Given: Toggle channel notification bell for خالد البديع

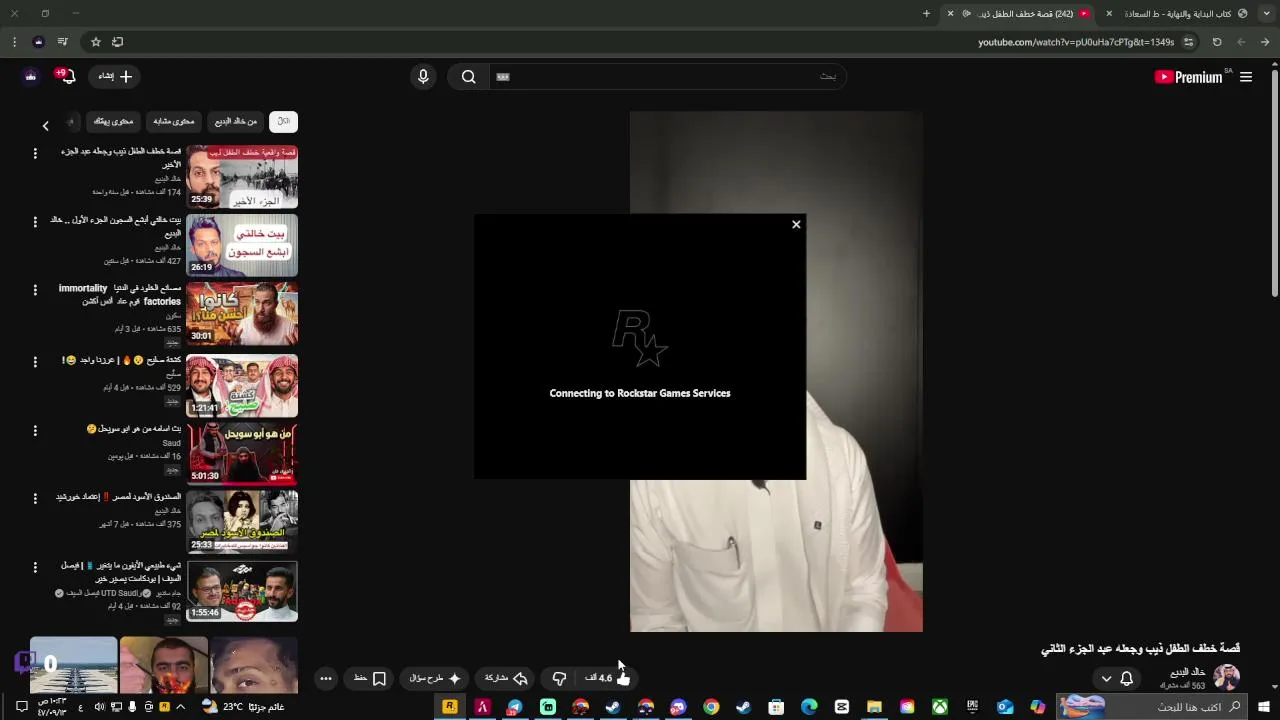Looking at the screenshot, I should click(1127, 678).
